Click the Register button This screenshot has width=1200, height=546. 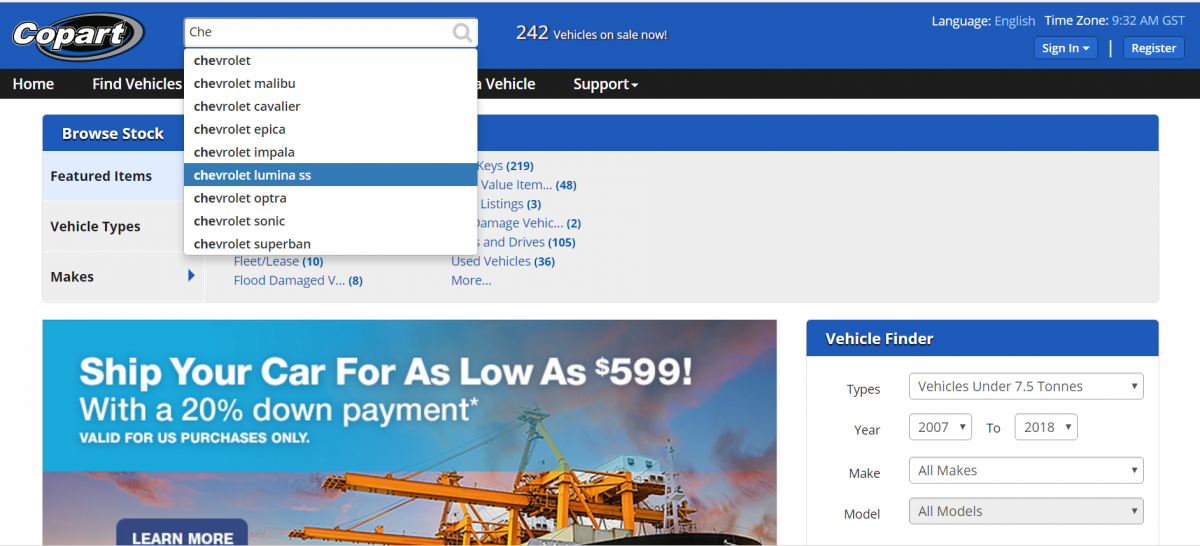pyautogui.click(x=1153, y=48)
